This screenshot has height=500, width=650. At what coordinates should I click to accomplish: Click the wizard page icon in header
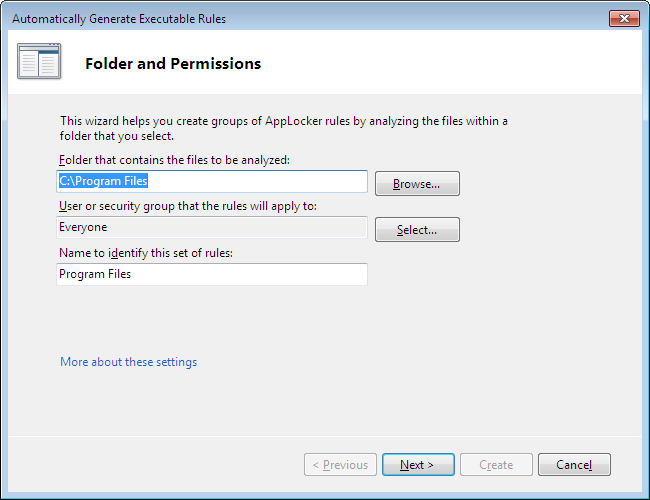[39, 63]
